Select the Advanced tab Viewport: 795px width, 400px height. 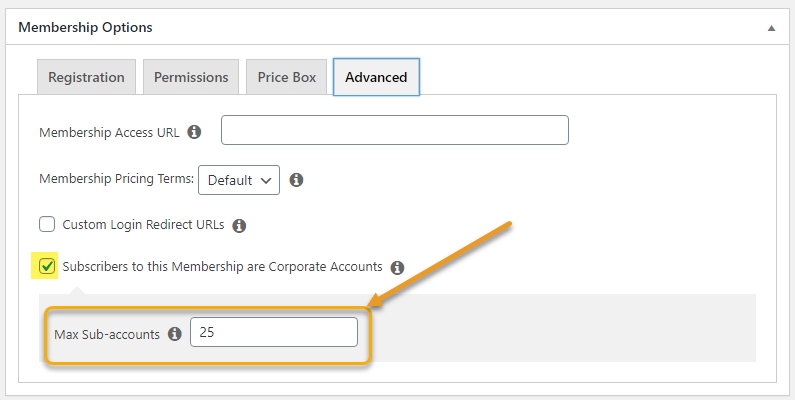(x=376, y=77)
